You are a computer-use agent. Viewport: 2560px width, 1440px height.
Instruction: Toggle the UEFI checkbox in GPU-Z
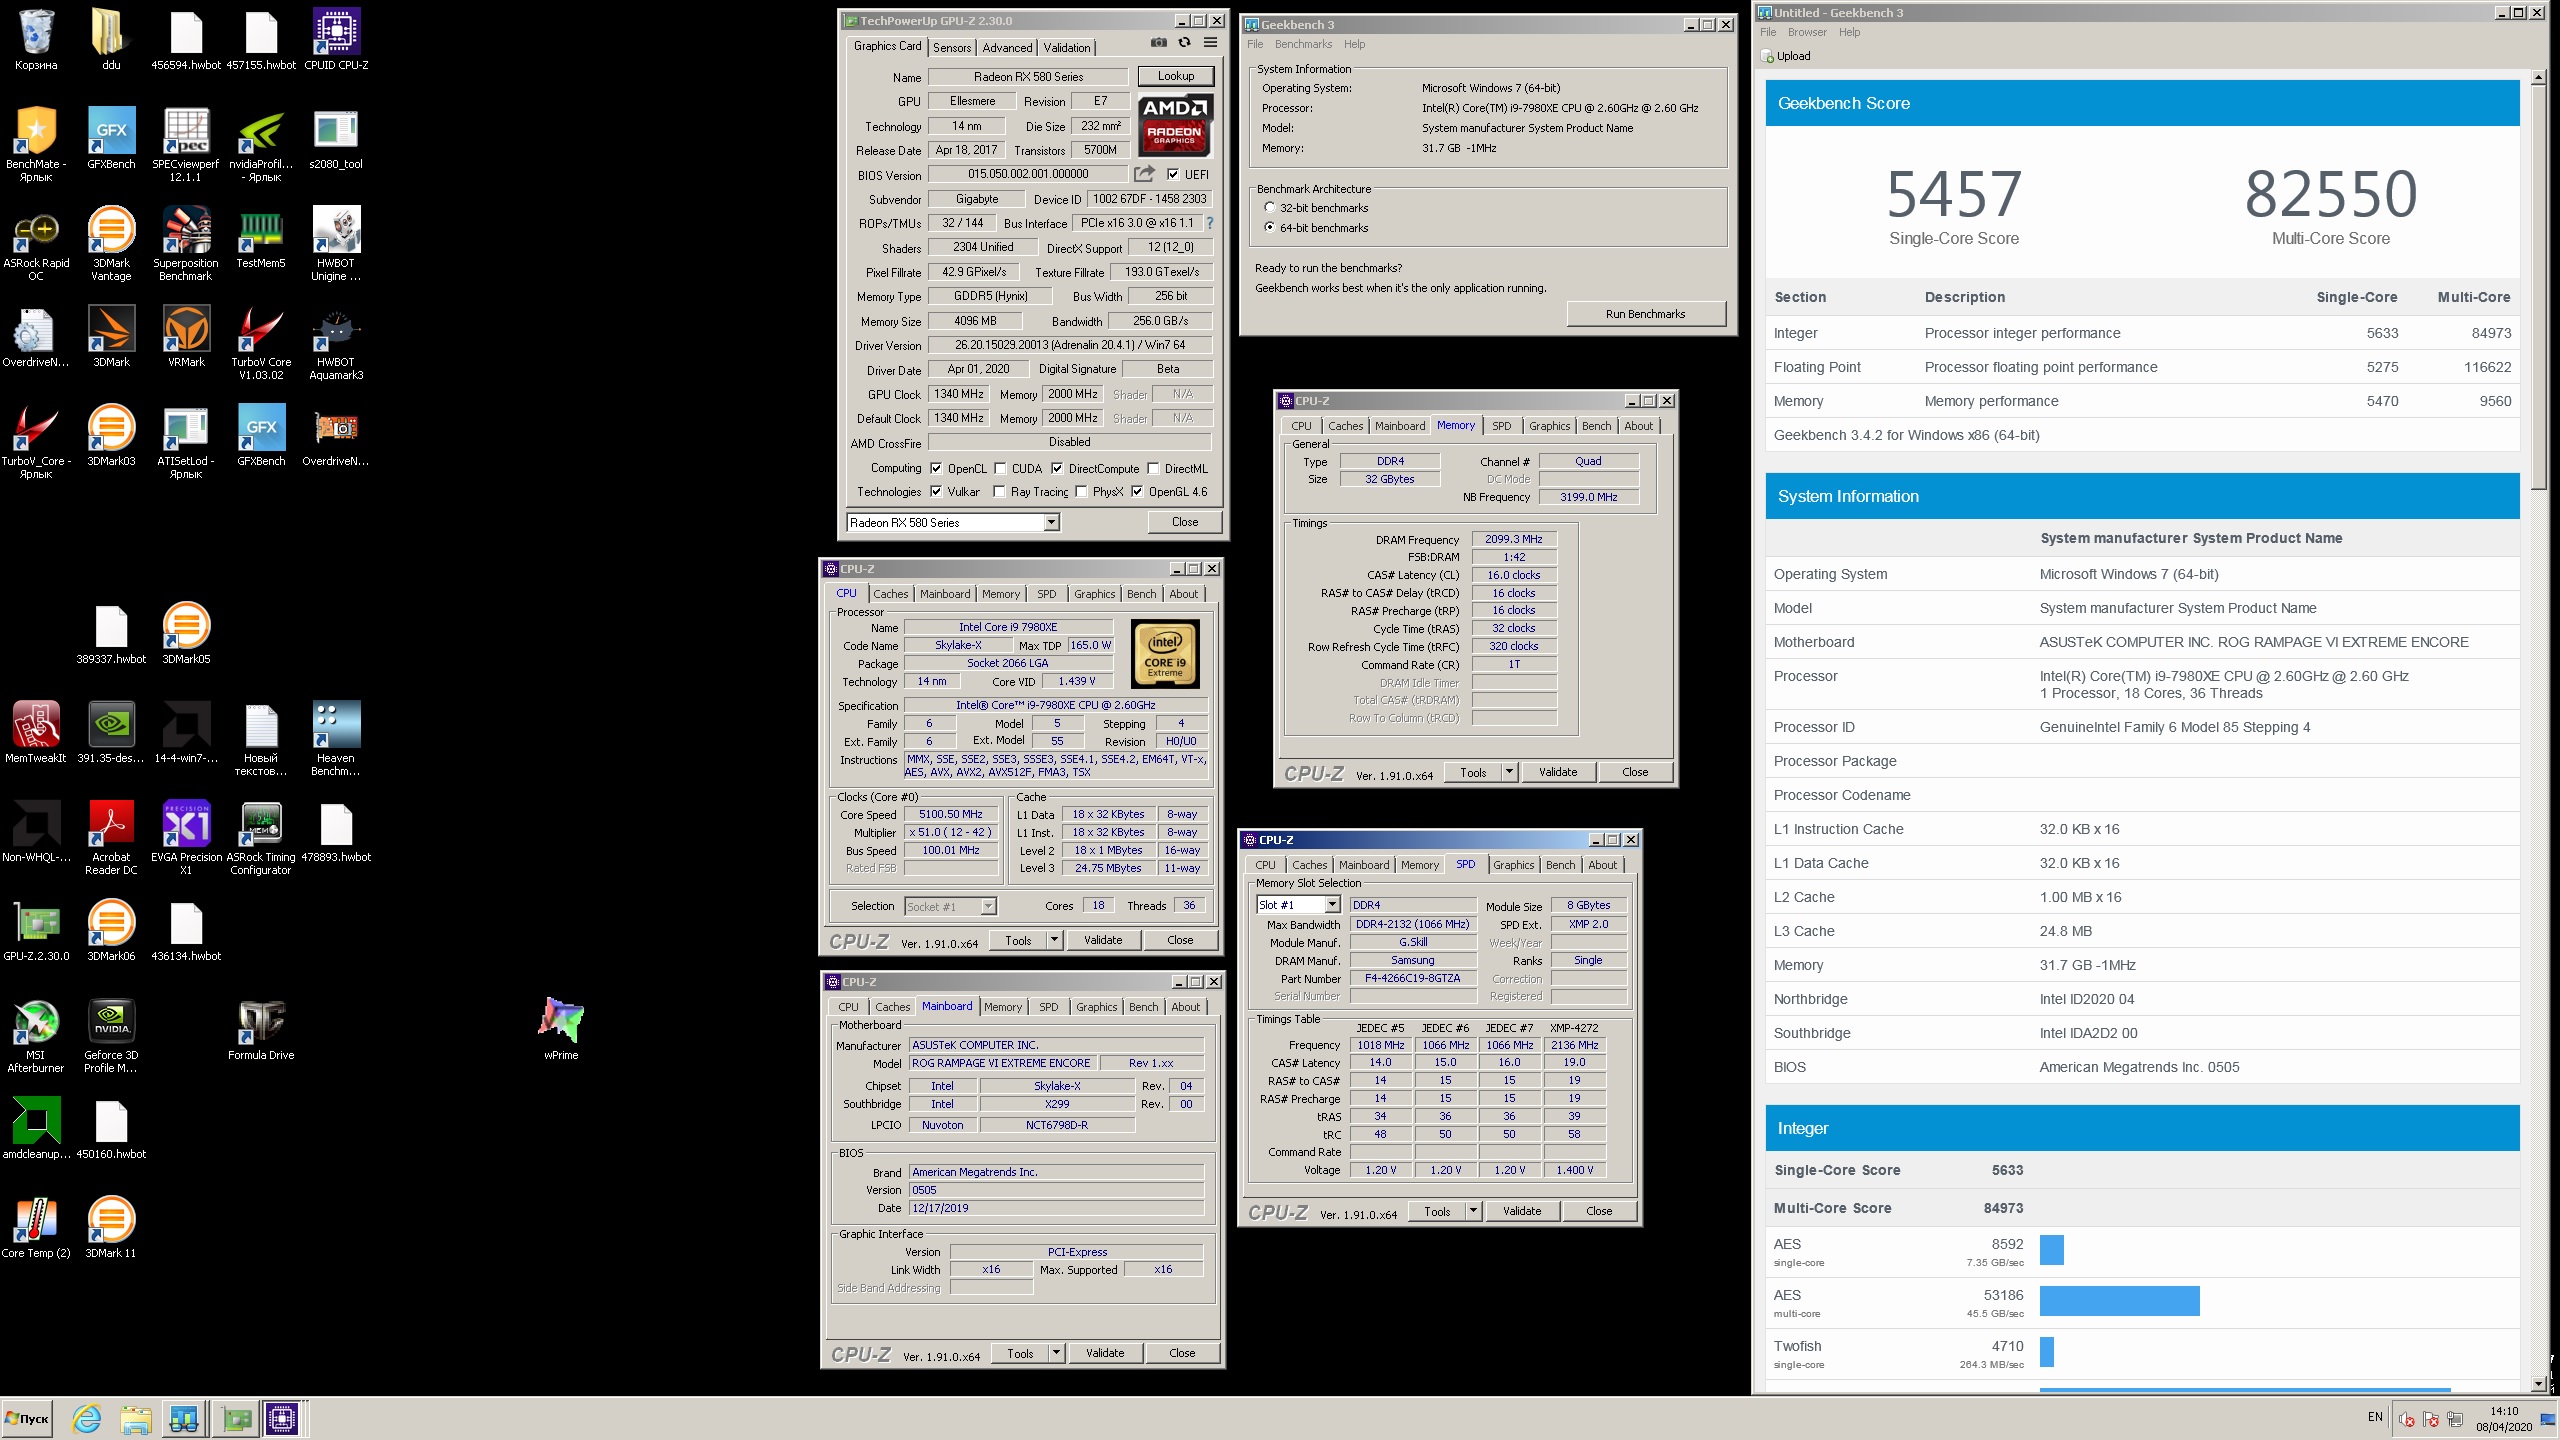click(1173, 174)
